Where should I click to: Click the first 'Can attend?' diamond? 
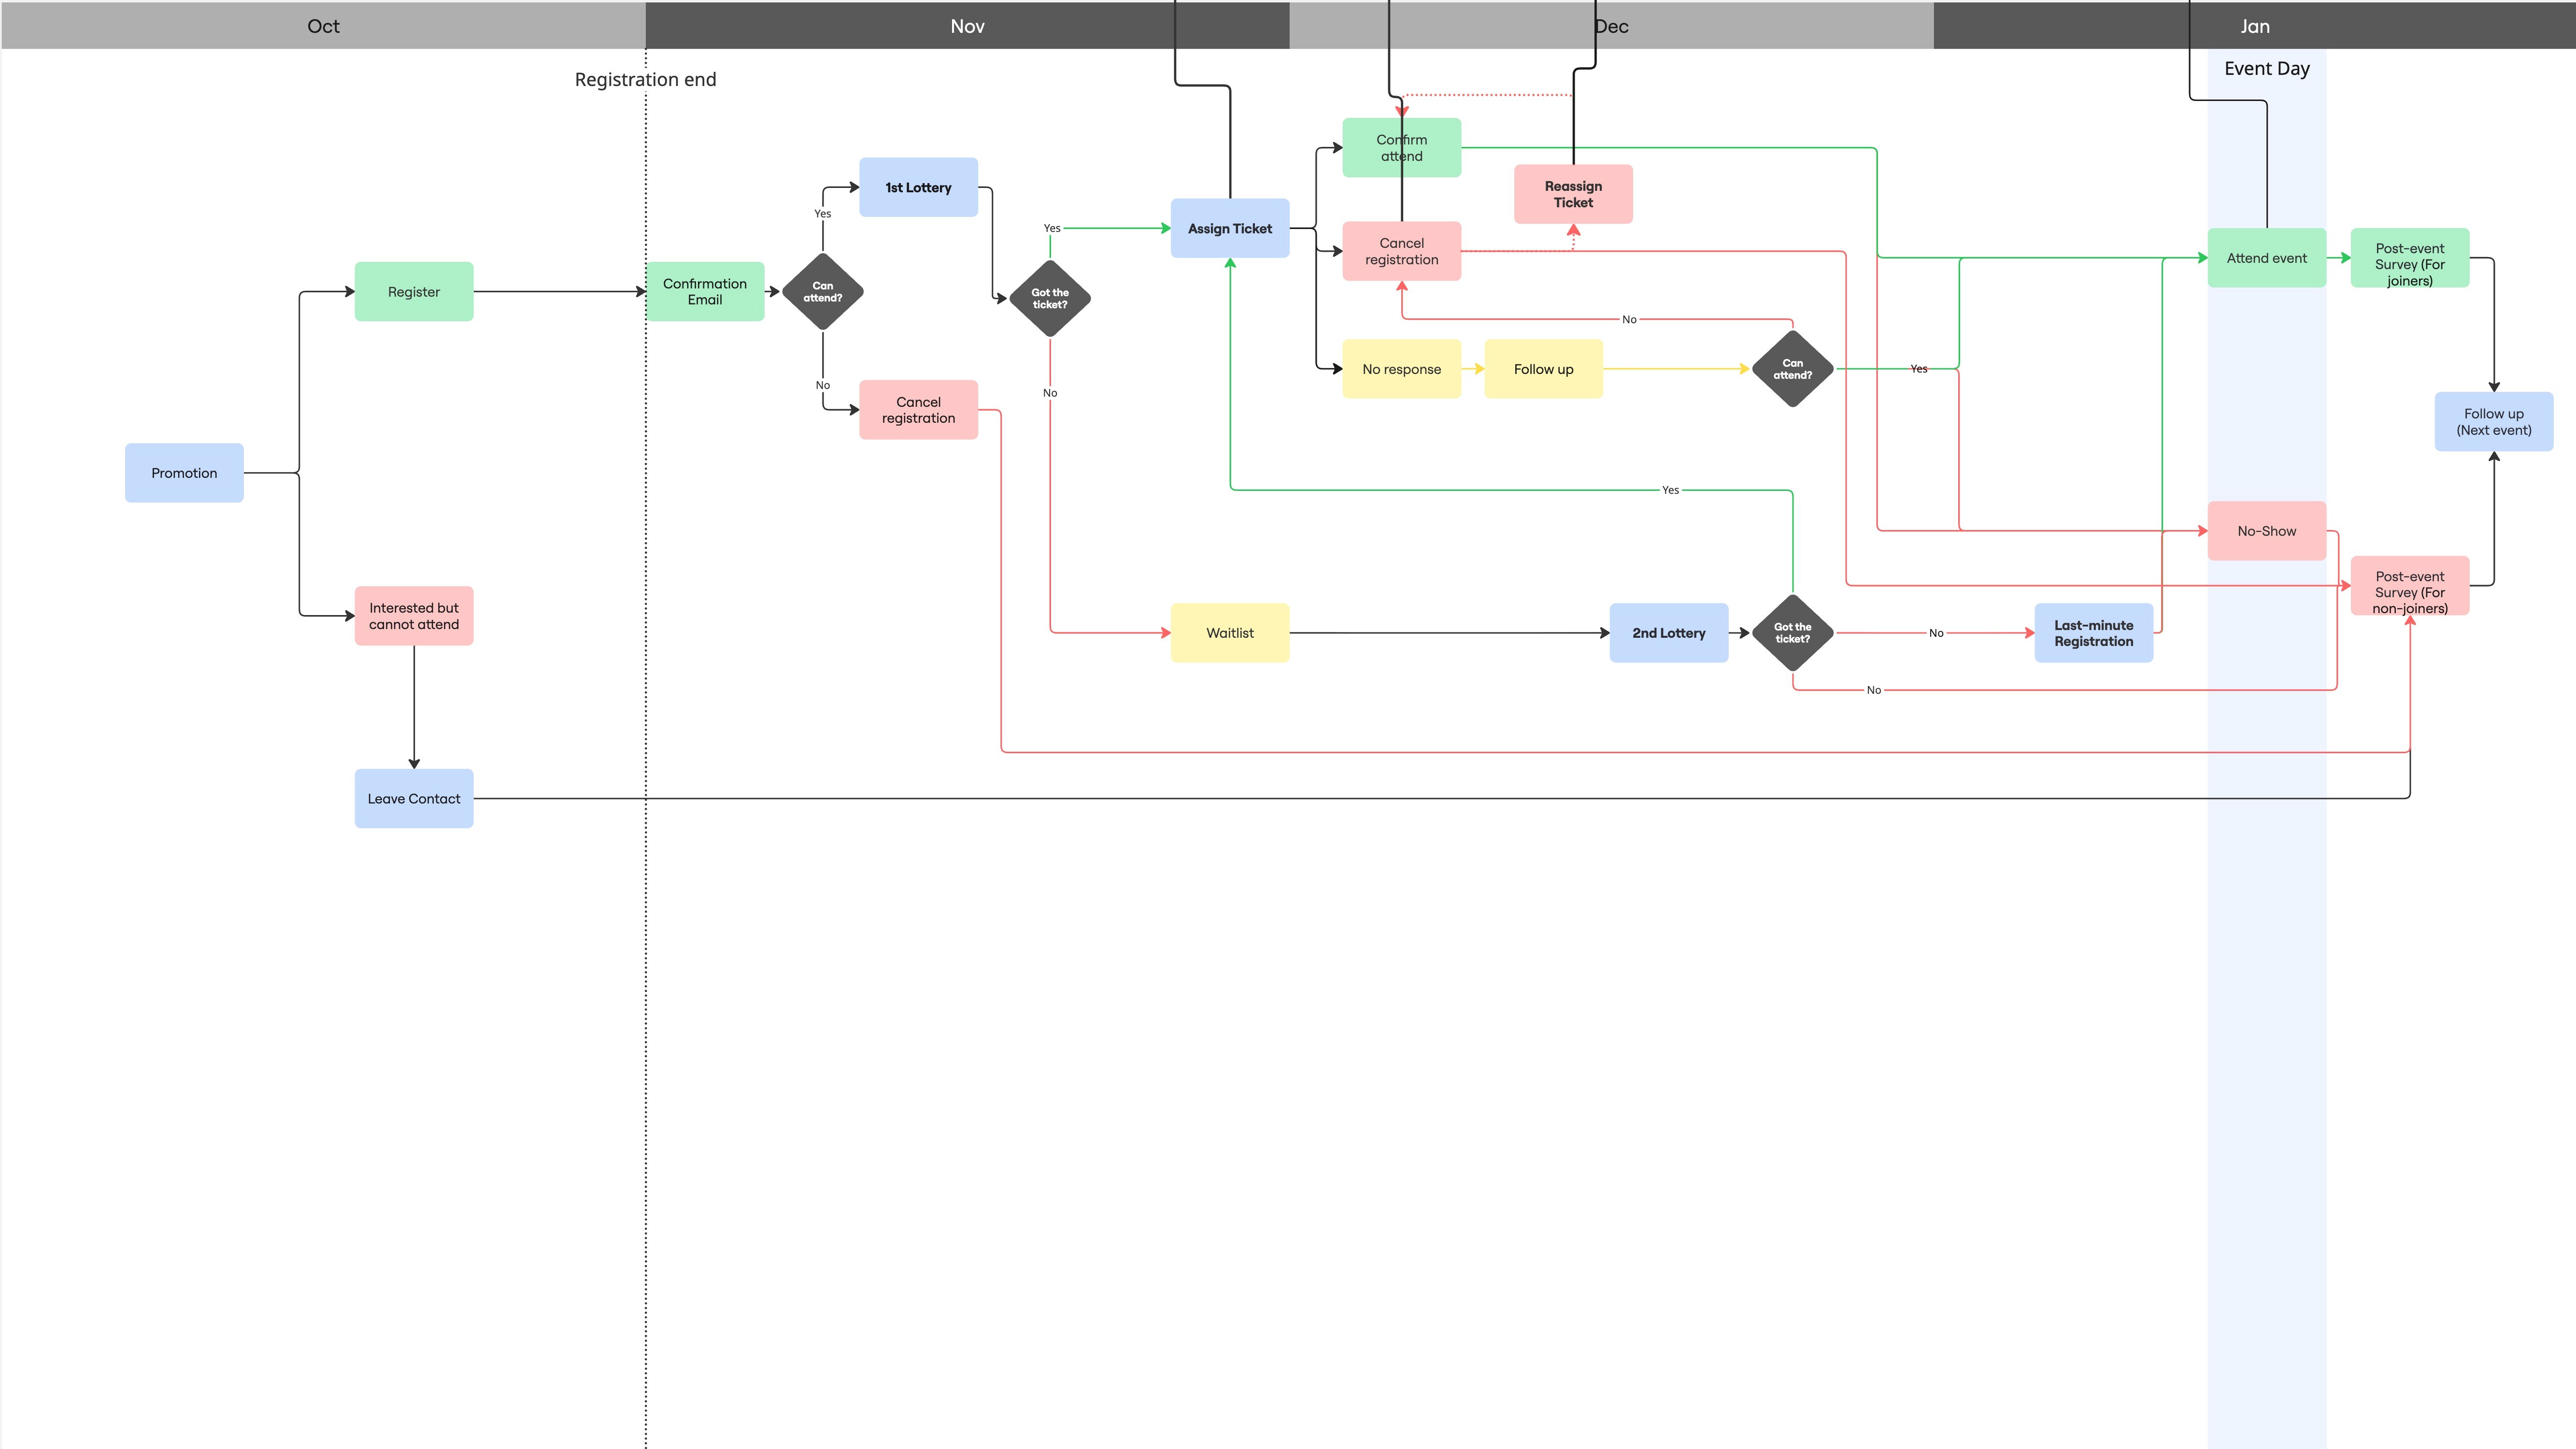point(822,292)
